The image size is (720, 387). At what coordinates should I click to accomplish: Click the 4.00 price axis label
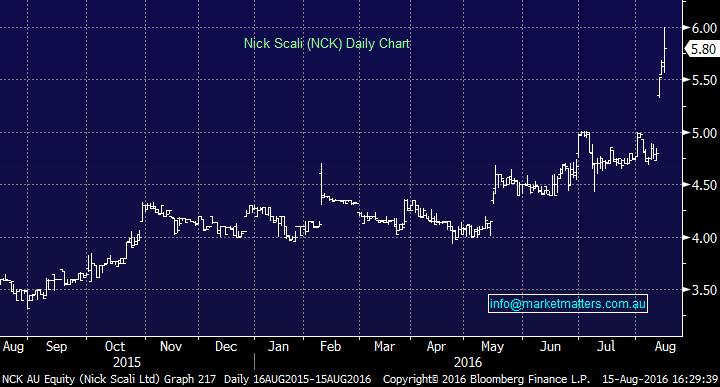tap(704, 238)
